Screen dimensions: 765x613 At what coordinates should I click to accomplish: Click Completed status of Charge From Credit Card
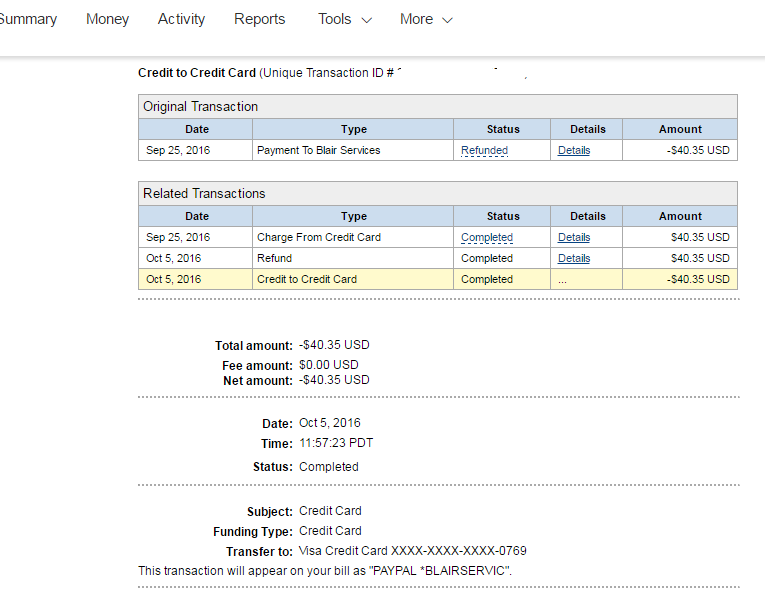(487, 238)
